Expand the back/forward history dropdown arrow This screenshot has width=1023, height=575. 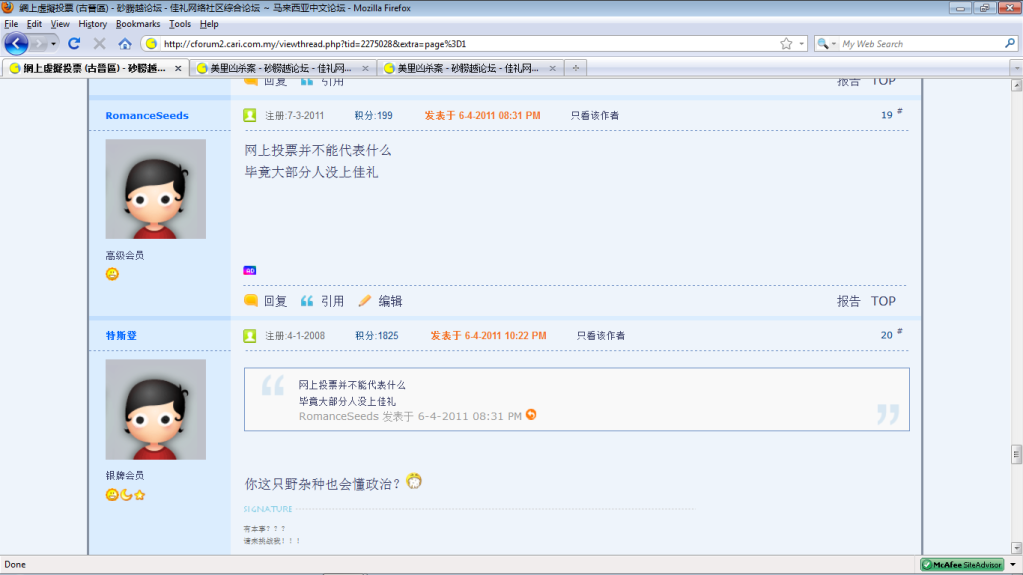click(54, 44)
